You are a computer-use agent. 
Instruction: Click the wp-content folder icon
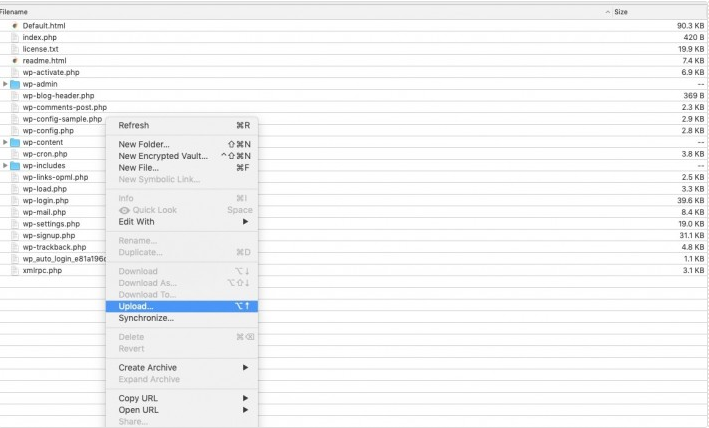coord(15,142)
